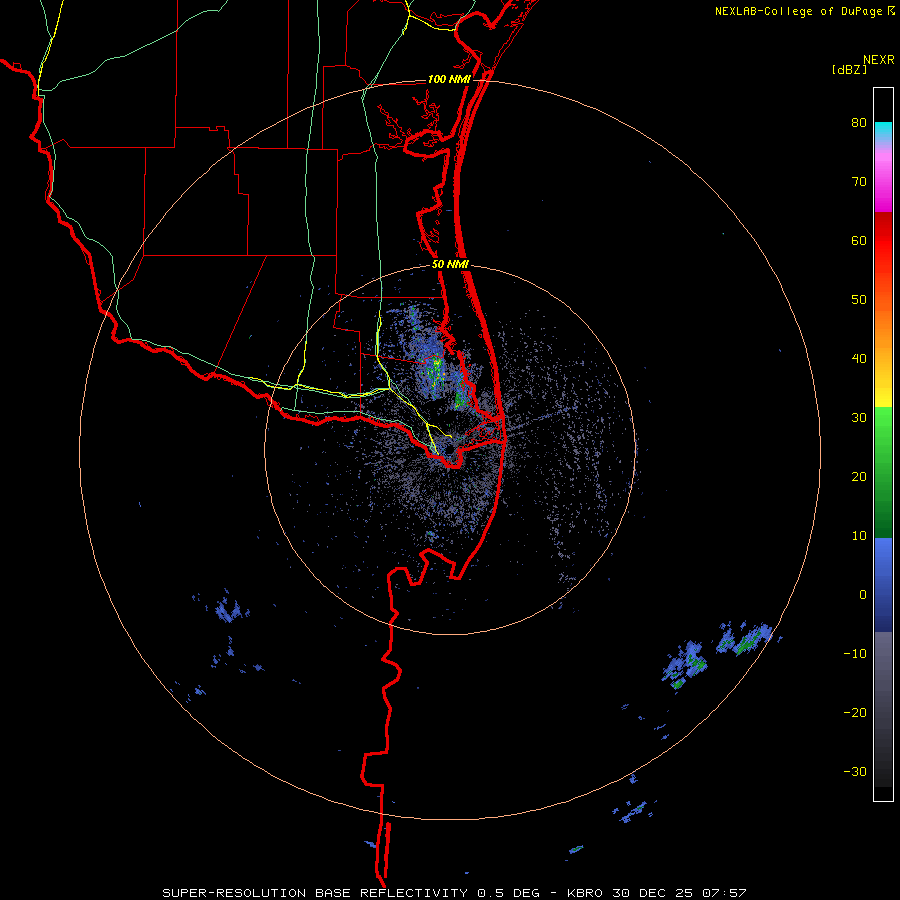900x900 pixels.
Task: Click the -10 value on dBZ scale
Action: [x=855, y=654]
